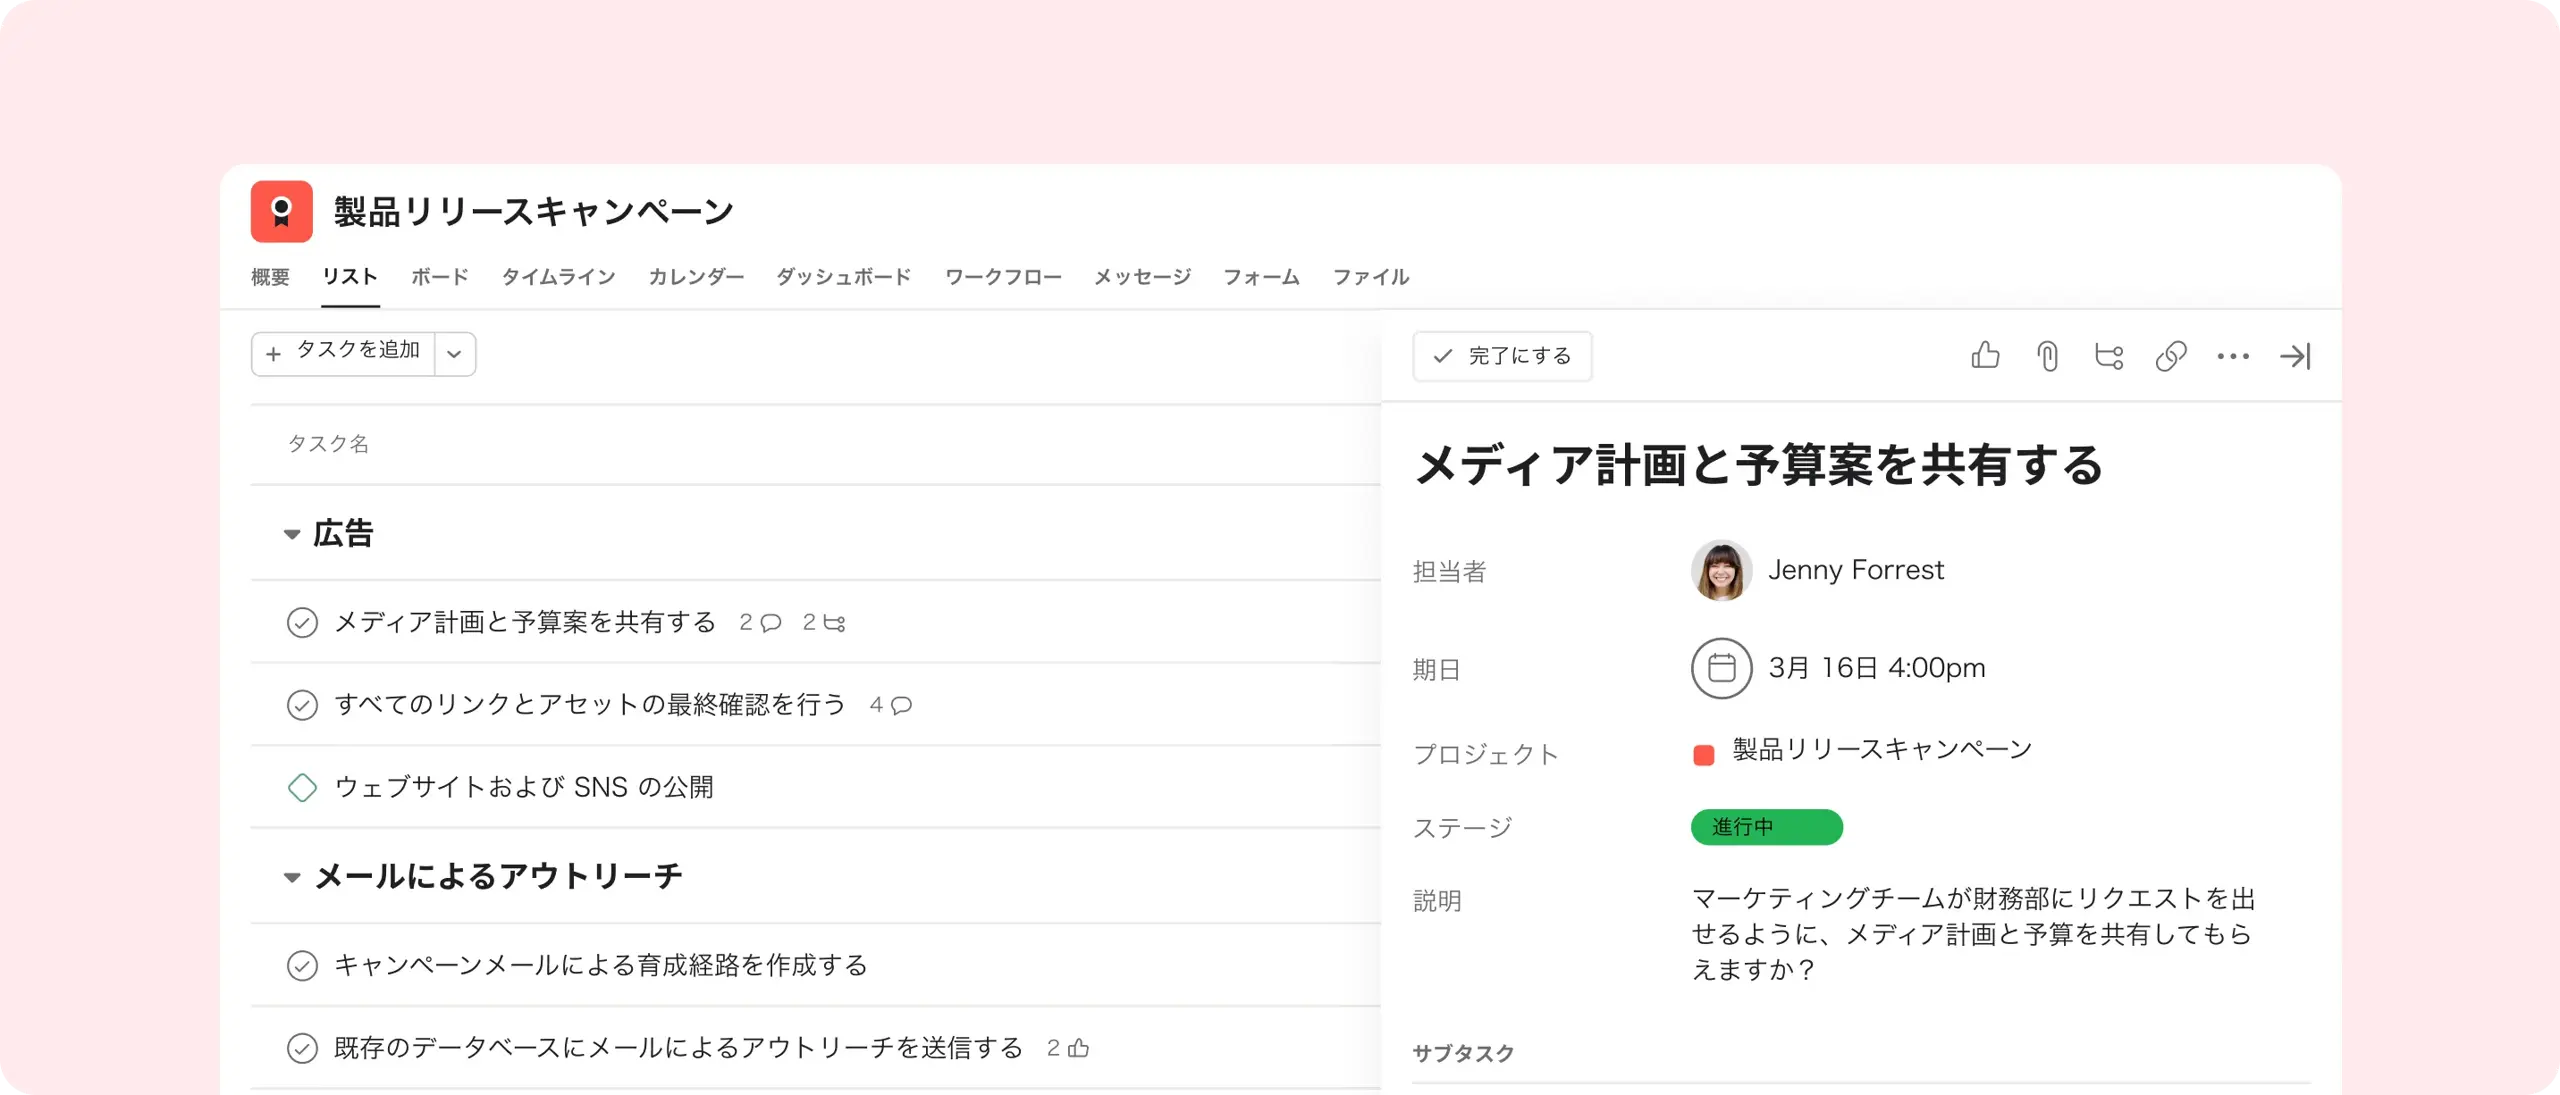This screenshot has height=1095, width=2560.
Task: Mark メディア計画と予算案を共有する task complete in list
Action: coord(302,622)
